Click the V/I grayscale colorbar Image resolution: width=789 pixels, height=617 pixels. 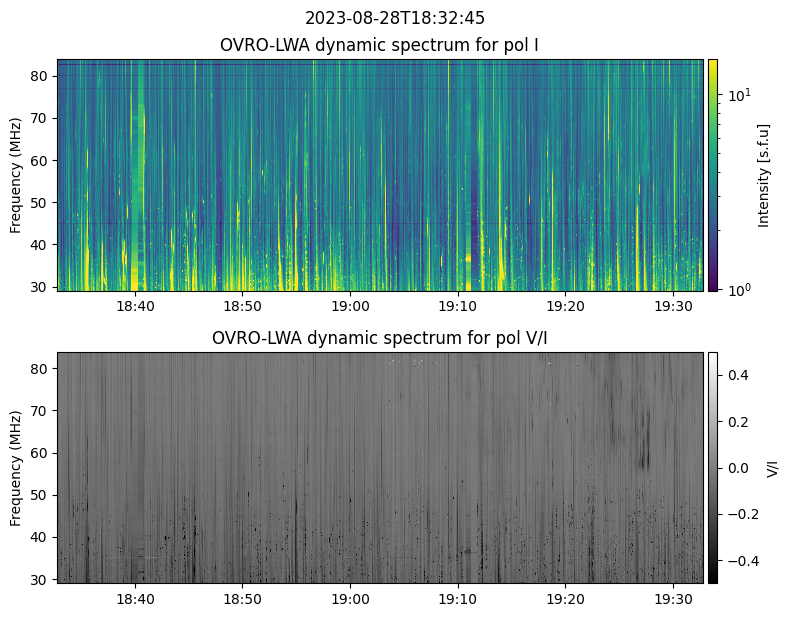713,467
